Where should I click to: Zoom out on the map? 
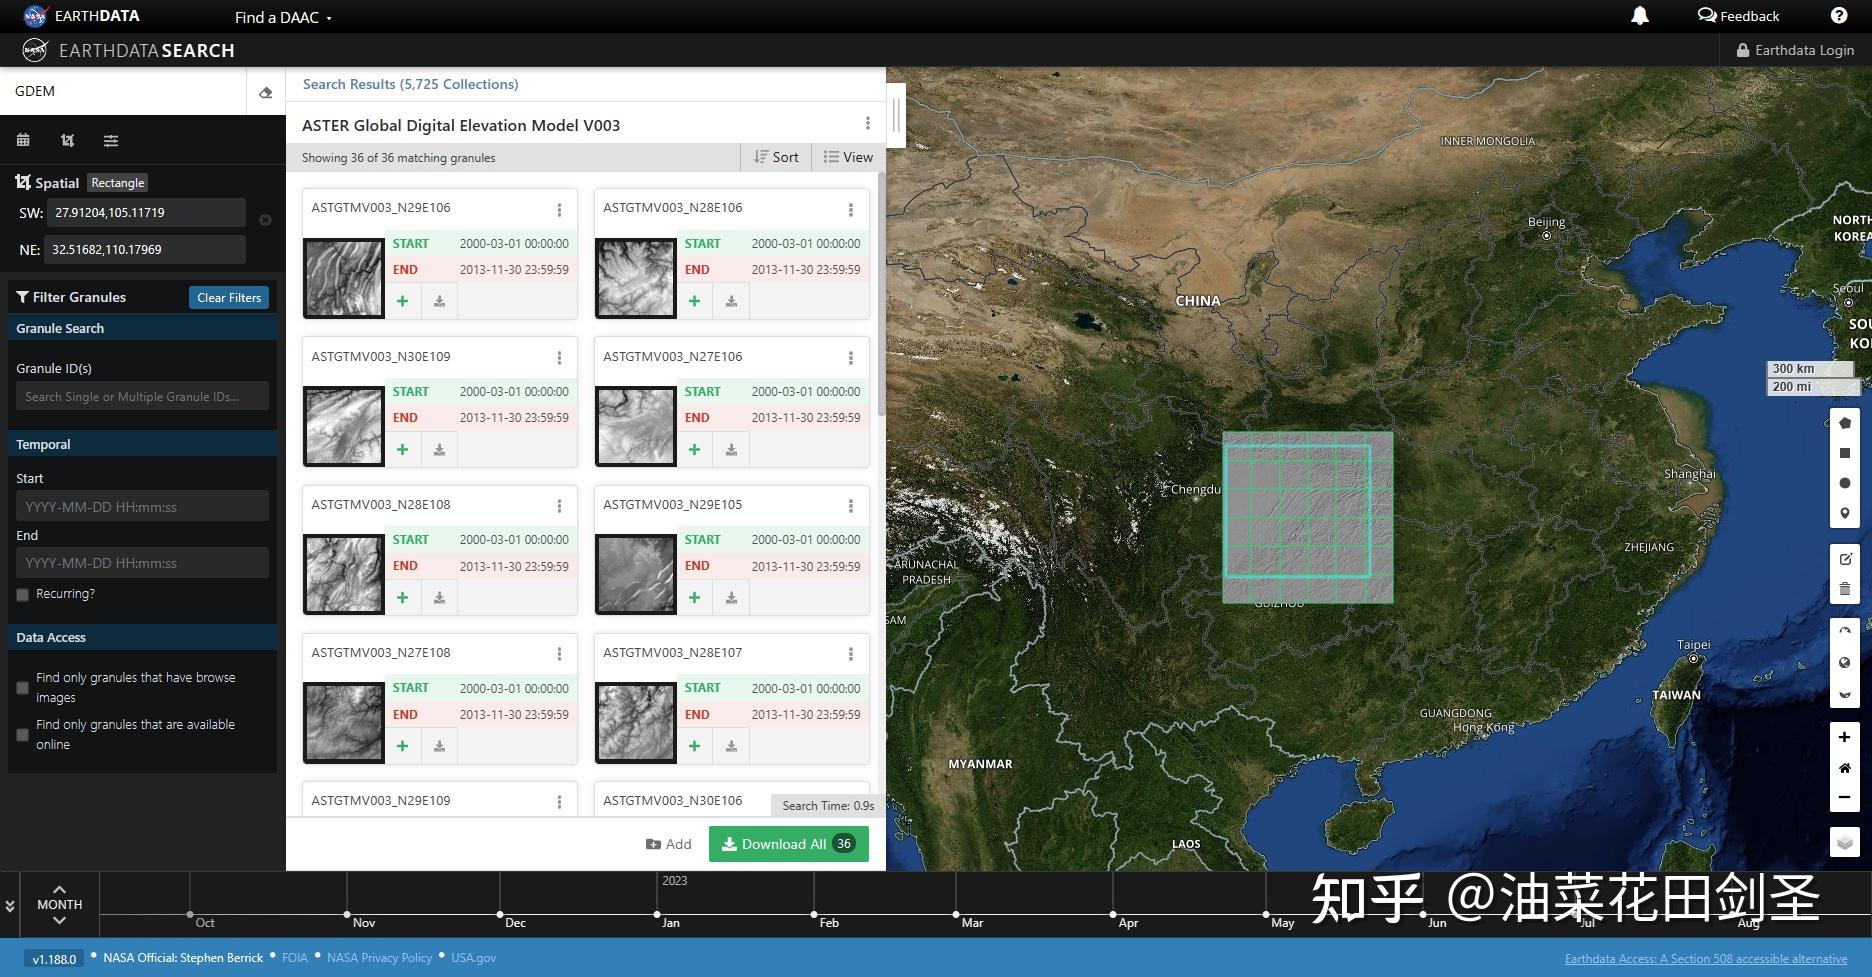point(1845,798)
